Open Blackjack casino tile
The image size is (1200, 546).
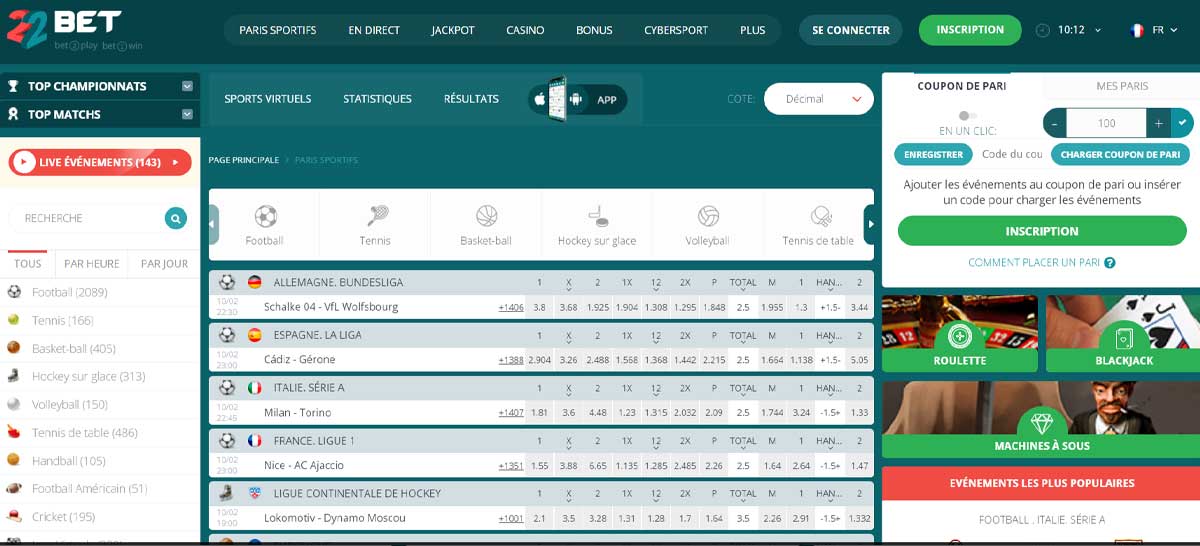coord(1123,334)
